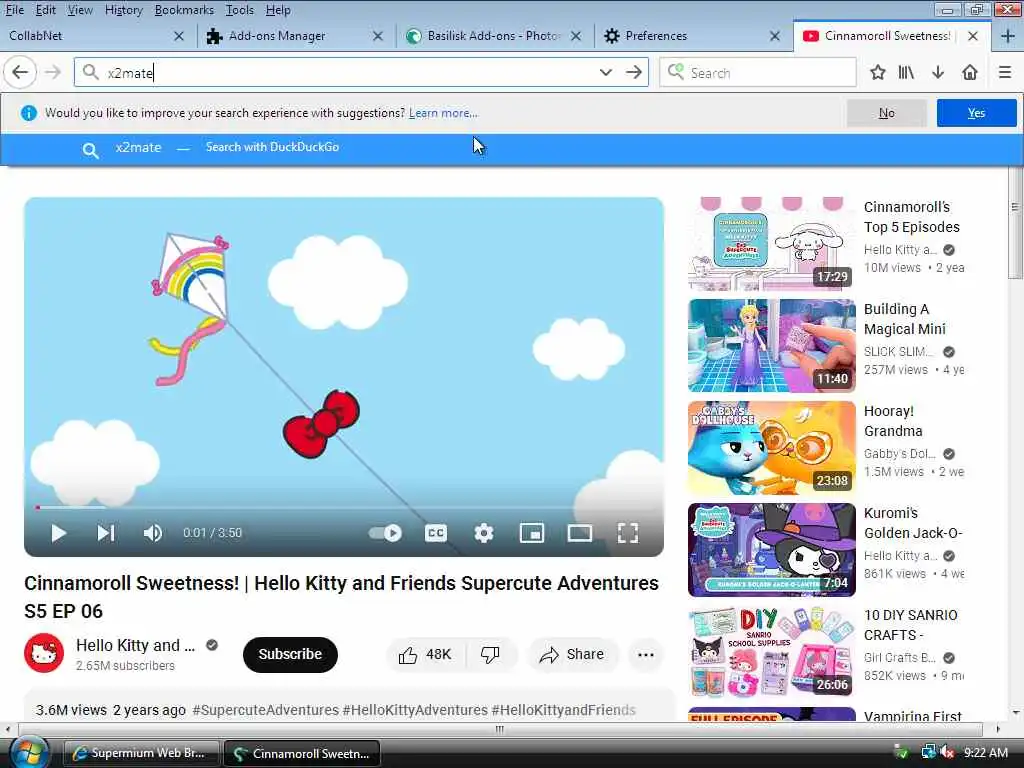This screenshot has height=768, width=1024.
Task: Open the address bar history dropdown
Action: 605,72
